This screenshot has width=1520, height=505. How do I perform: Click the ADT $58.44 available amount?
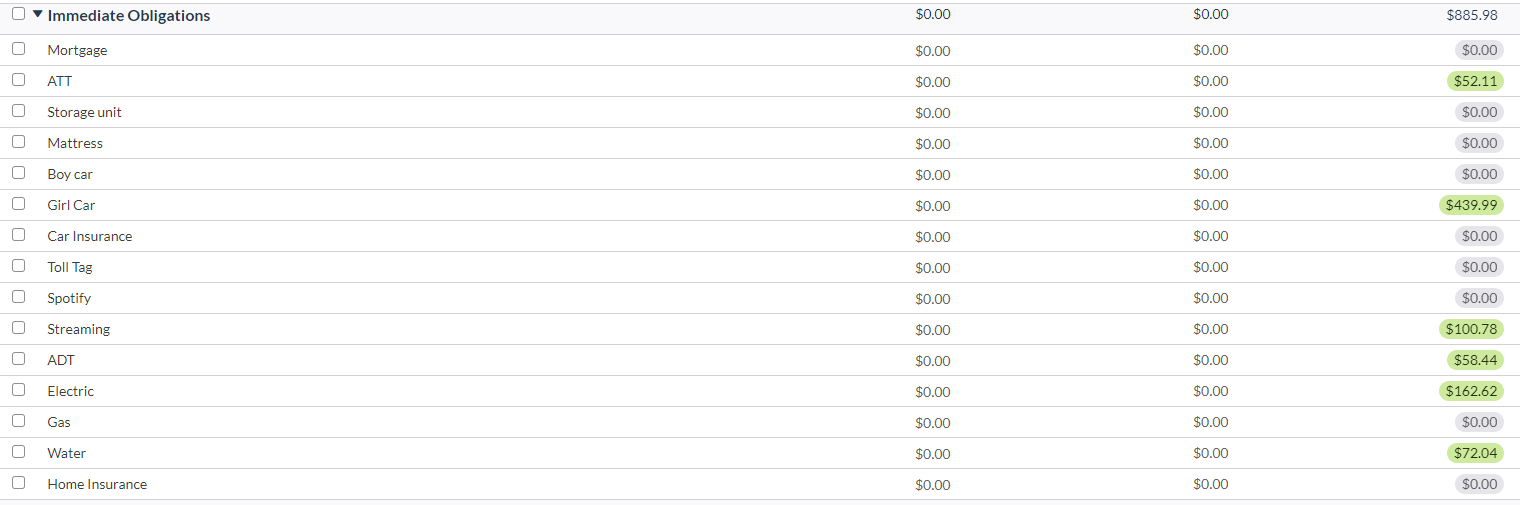[x=1475, y=360]
